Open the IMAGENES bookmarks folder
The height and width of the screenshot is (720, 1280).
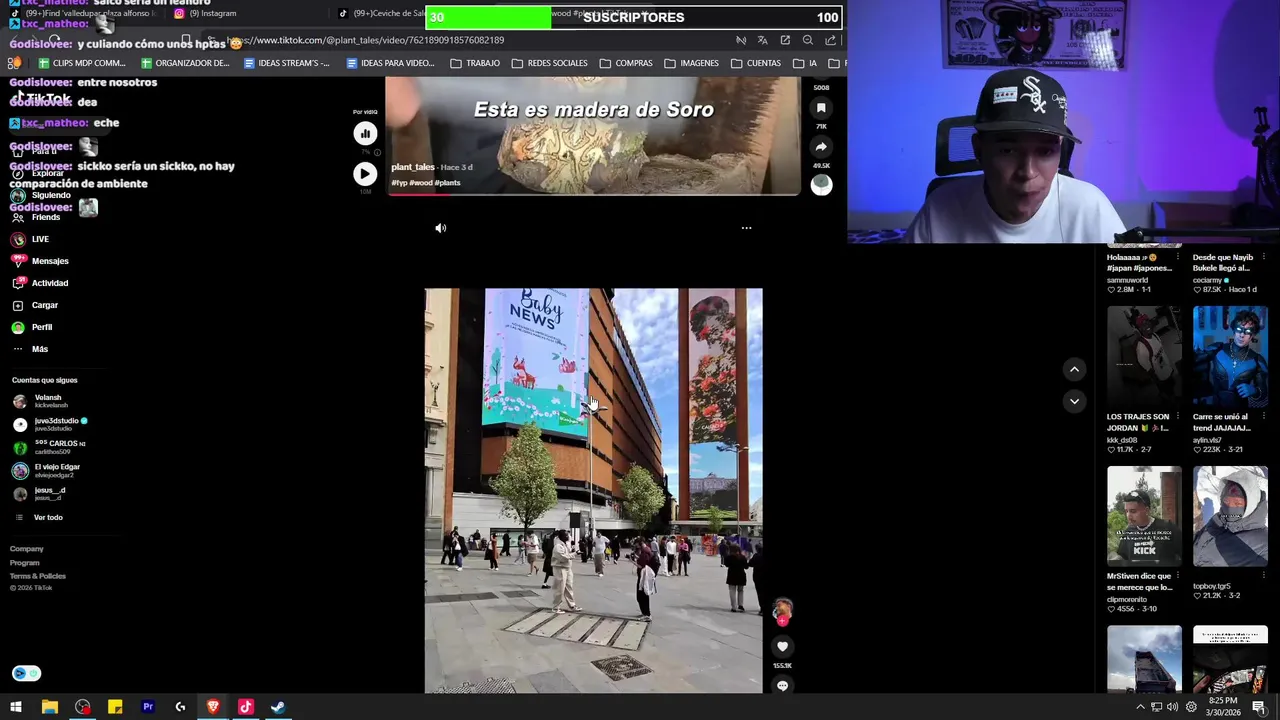tap(691, 63)
